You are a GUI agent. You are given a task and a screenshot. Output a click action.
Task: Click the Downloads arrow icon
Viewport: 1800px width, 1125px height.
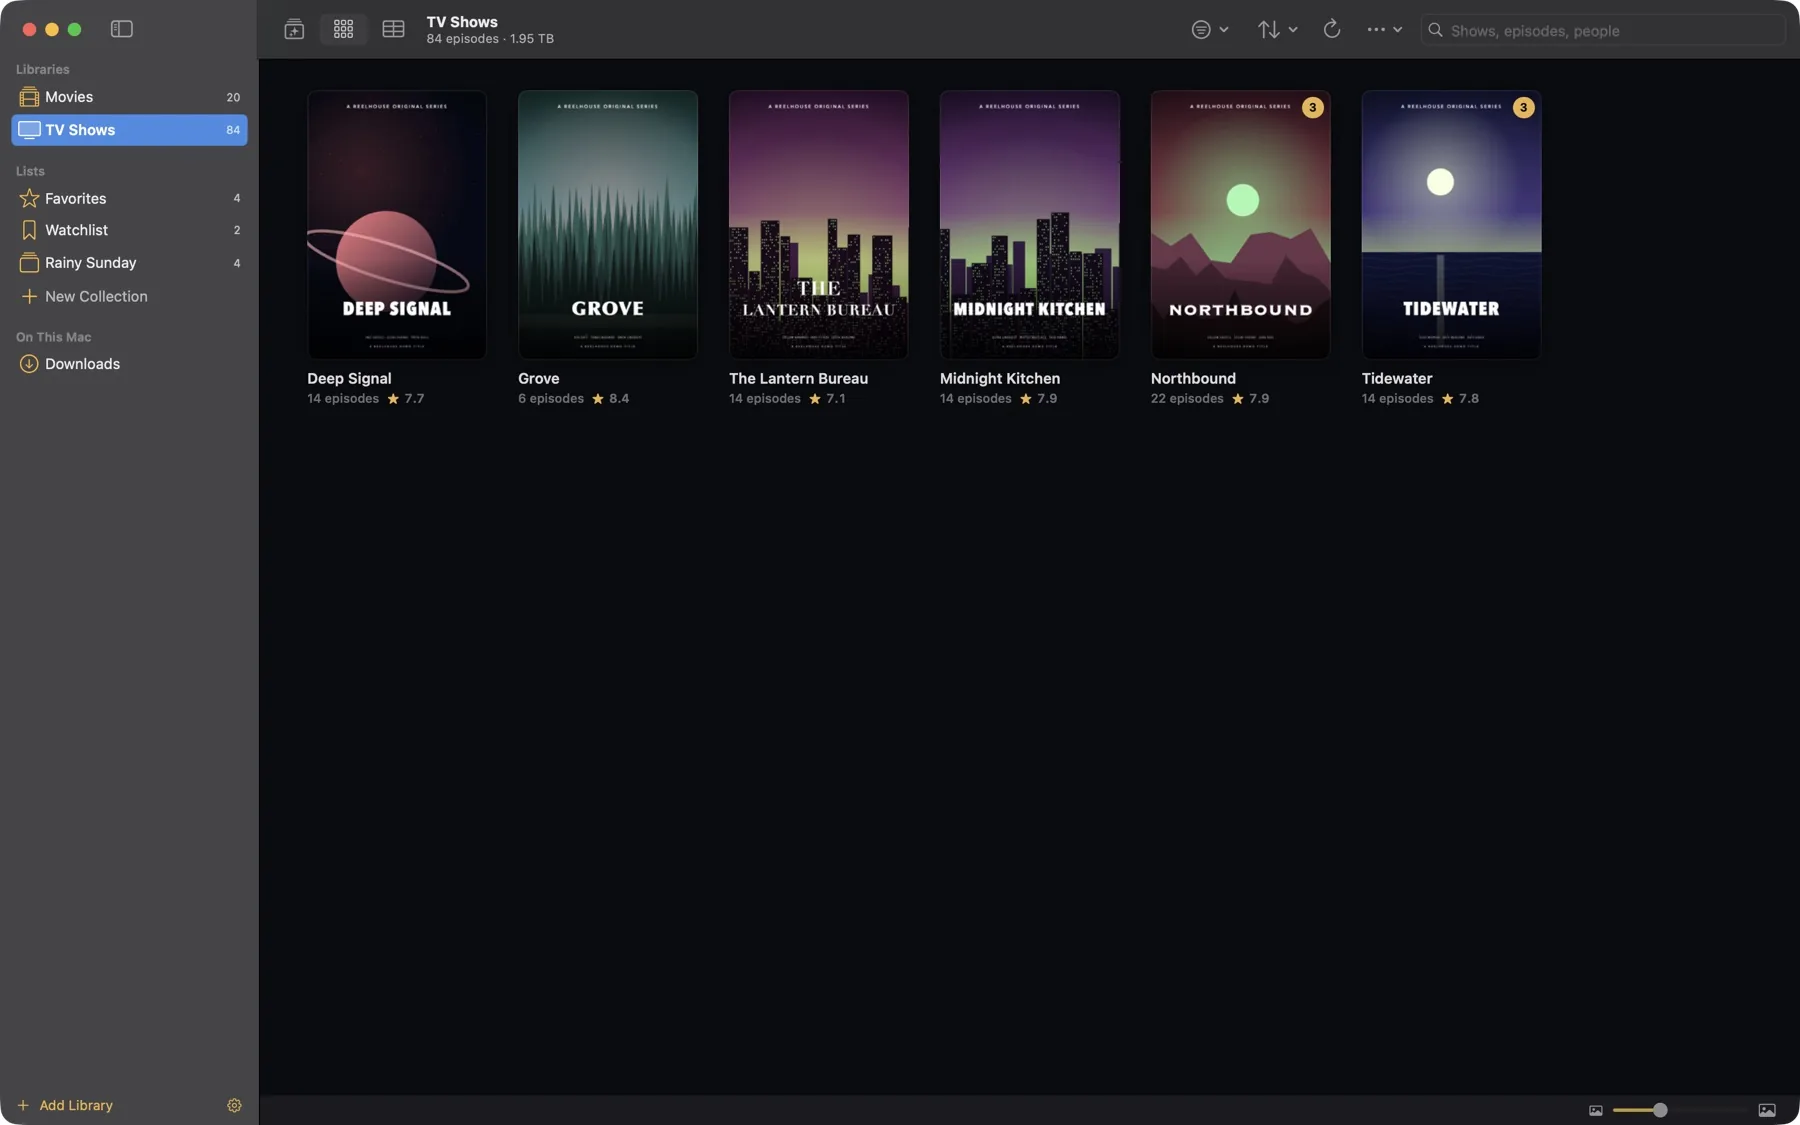tap(29, 364)
